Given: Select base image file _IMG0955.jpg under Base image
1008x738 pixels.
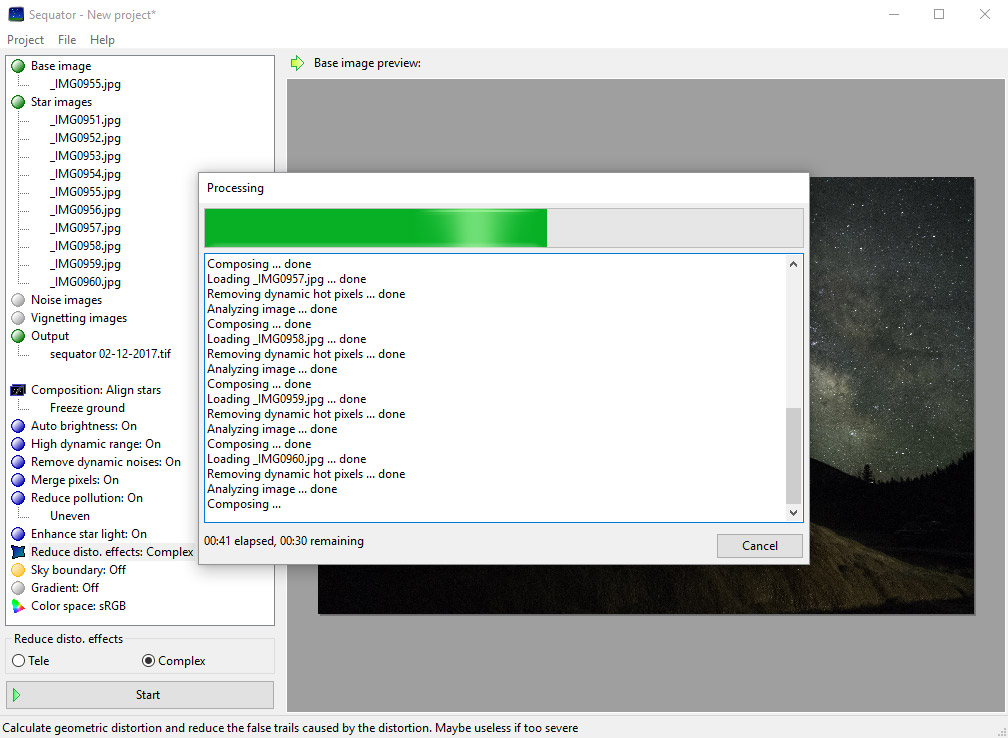Looking at the screenshot, I should (86, 84).
